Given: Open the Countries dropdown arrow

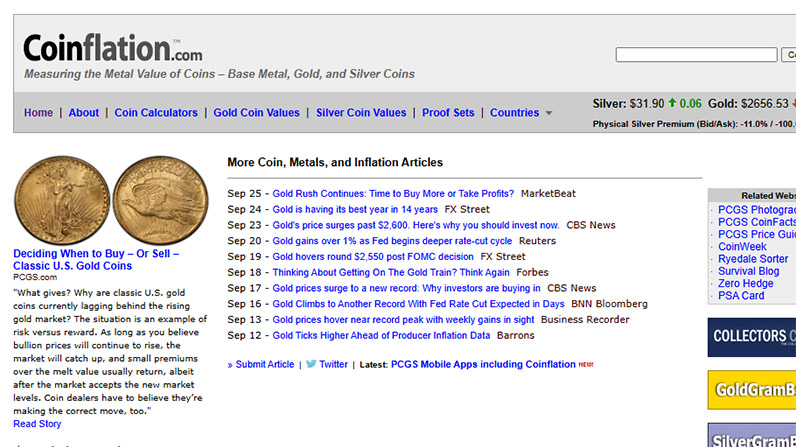Looking at the screenshot, I should [549, 113].
